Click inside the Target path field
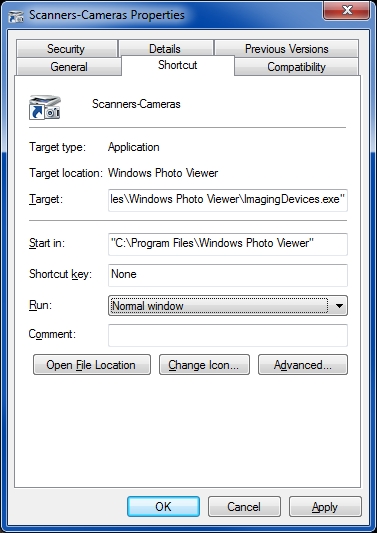377x533 pixels. point(228,200)
